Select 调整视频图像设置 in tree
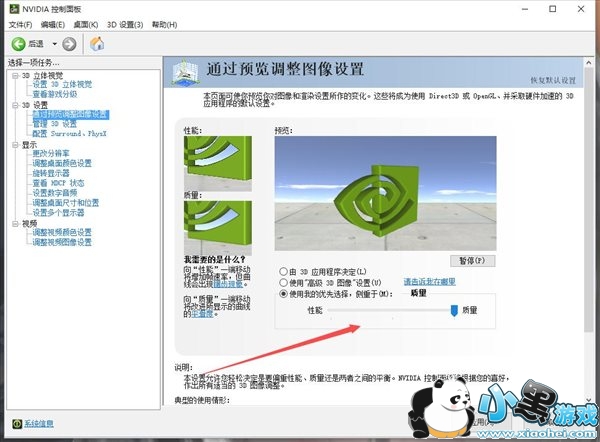The image size is (600, 442). [62, 242]
